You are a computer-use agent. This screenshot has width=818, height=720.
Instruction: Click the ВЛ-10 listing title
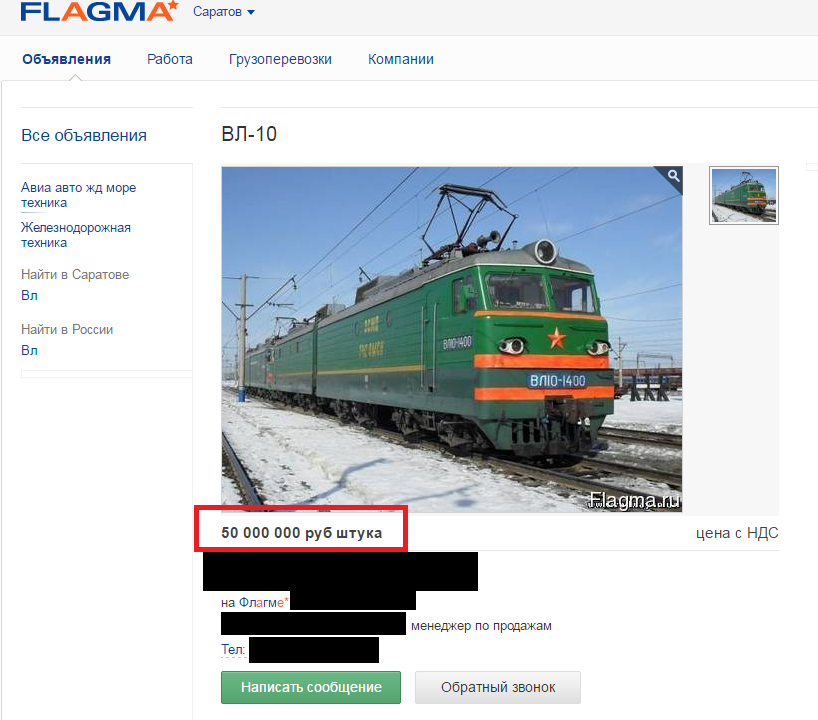point(249,134)
